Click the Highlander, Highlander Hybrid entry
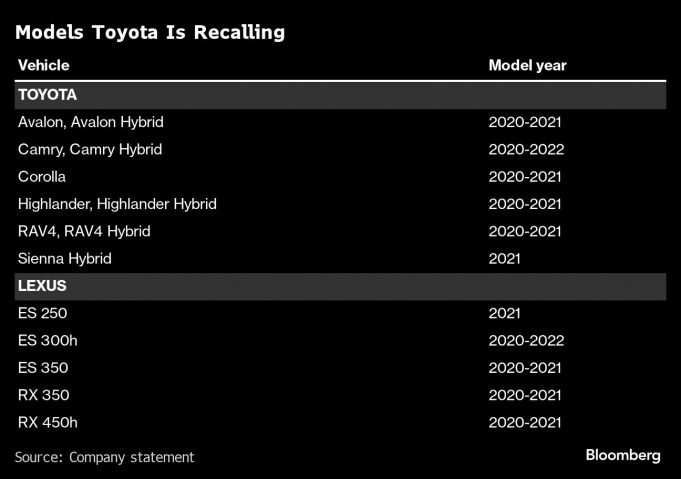 click(x=117, y=204)
